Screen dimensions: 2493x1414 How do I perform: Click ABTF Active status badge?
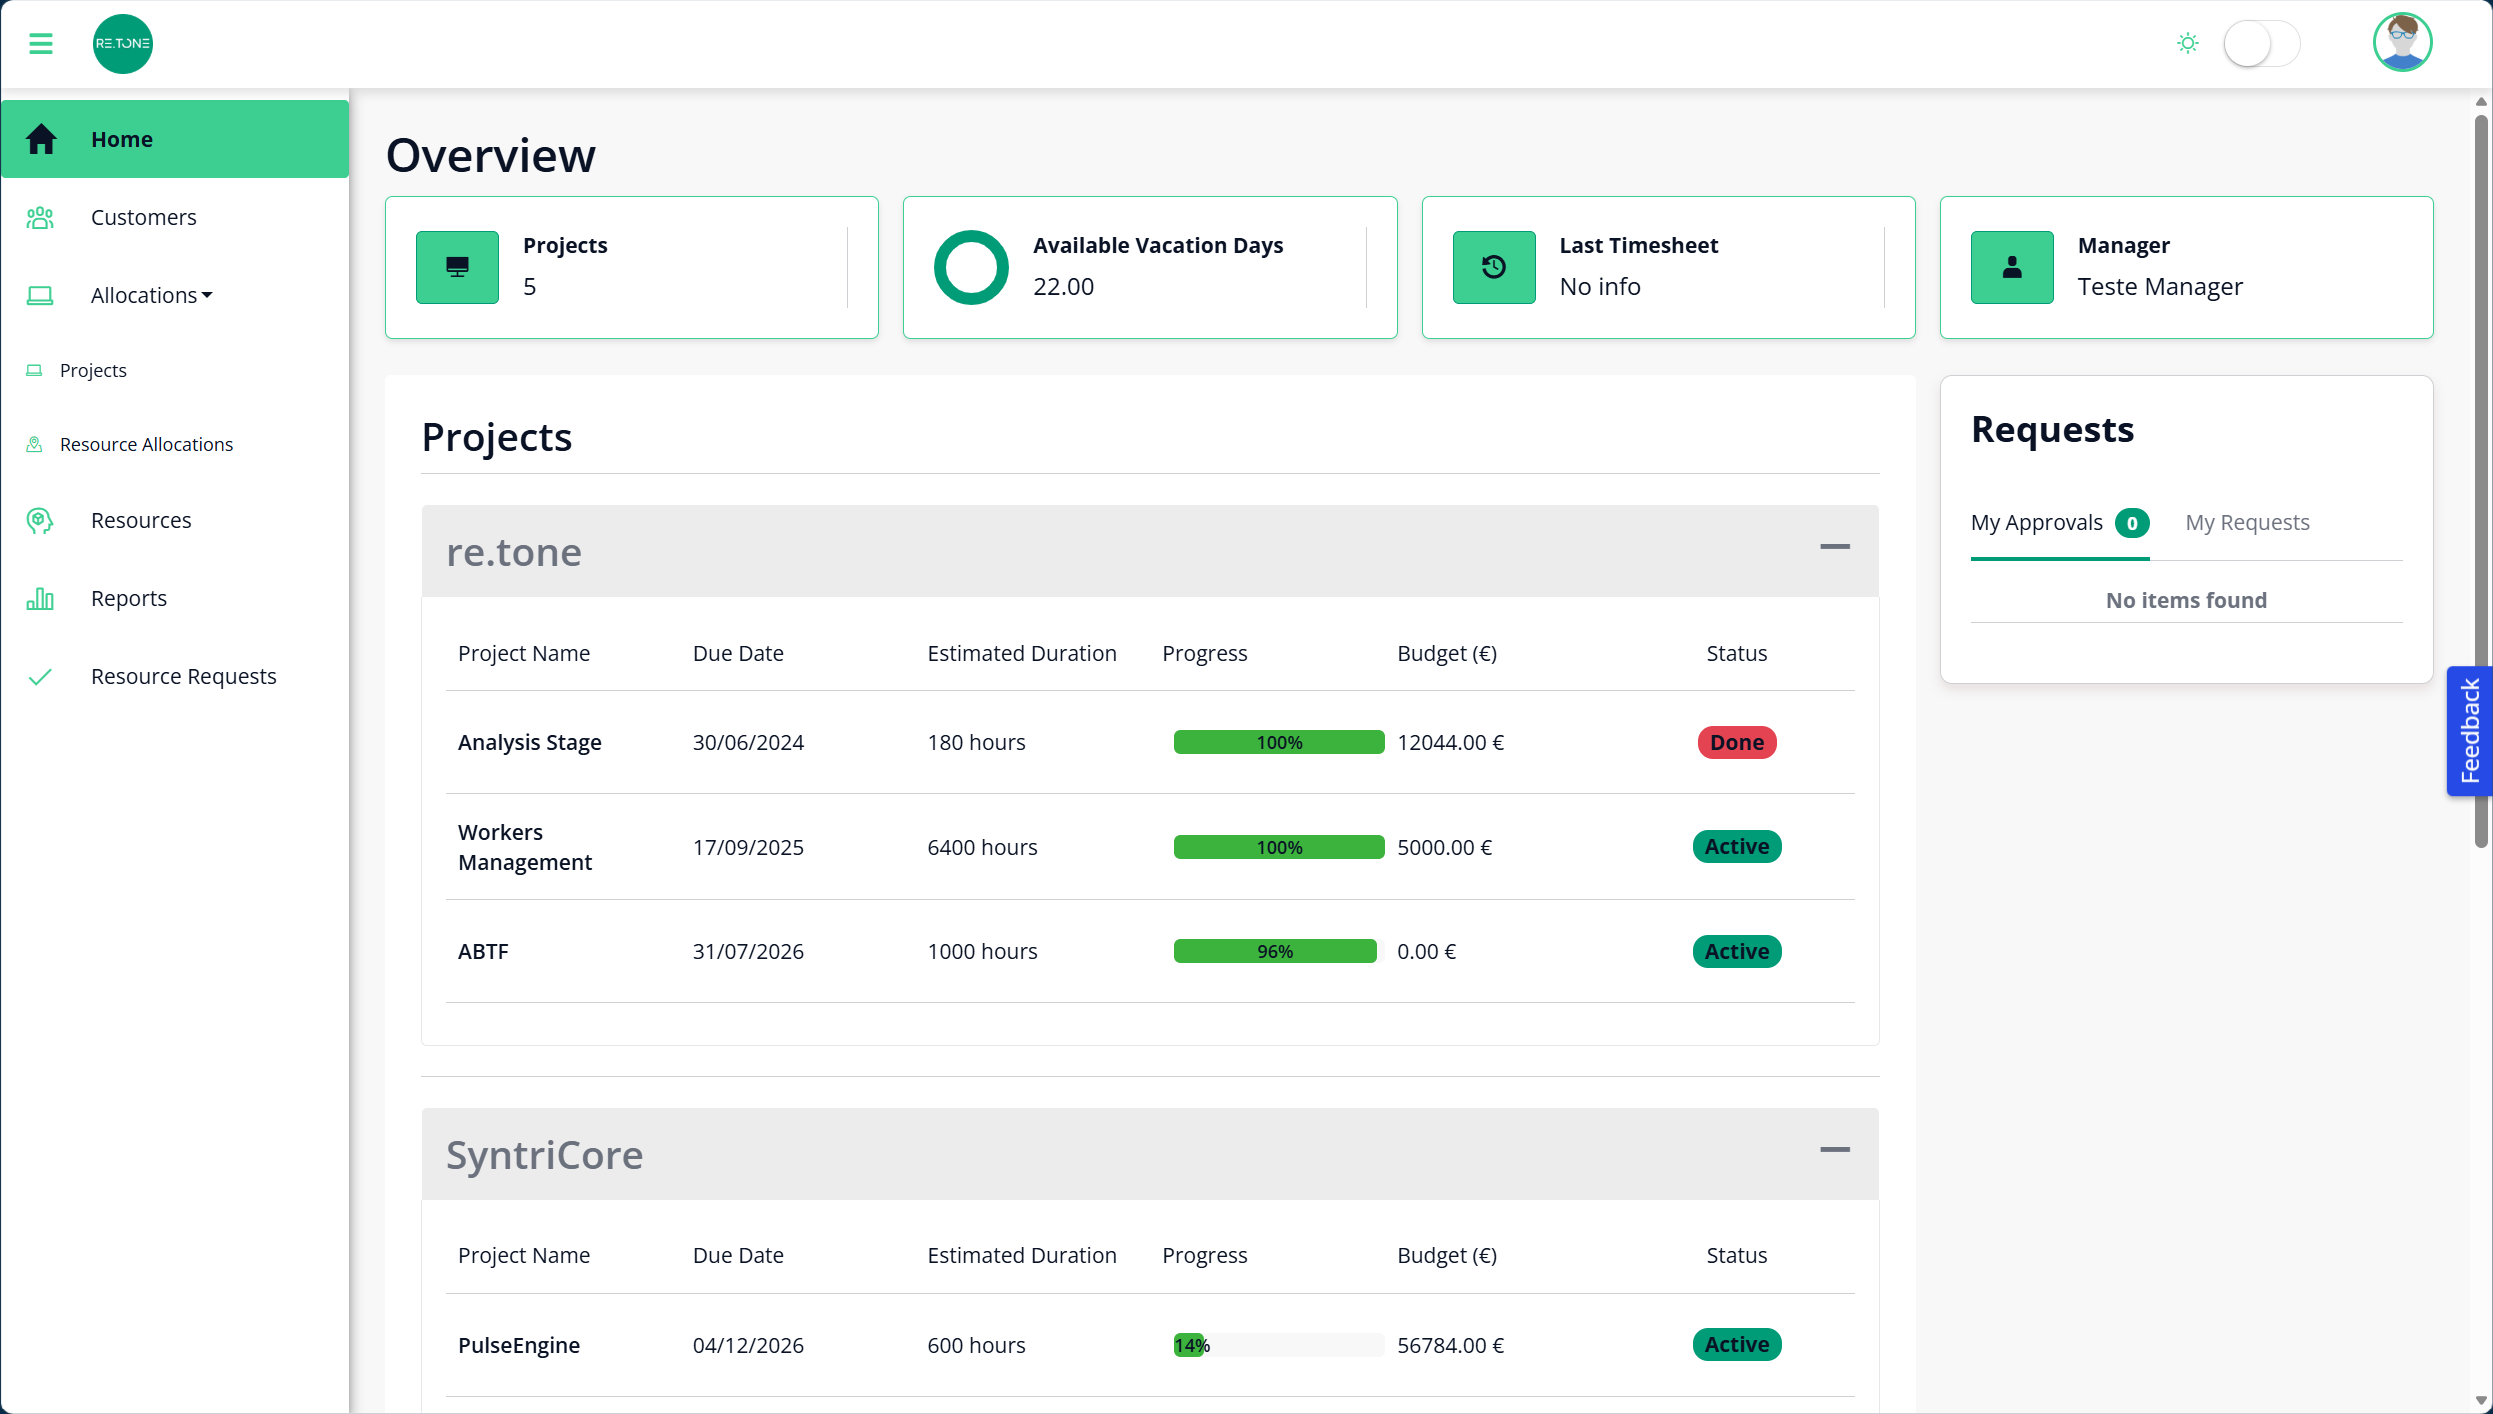pyautogui.click(x=1737, y=951)
